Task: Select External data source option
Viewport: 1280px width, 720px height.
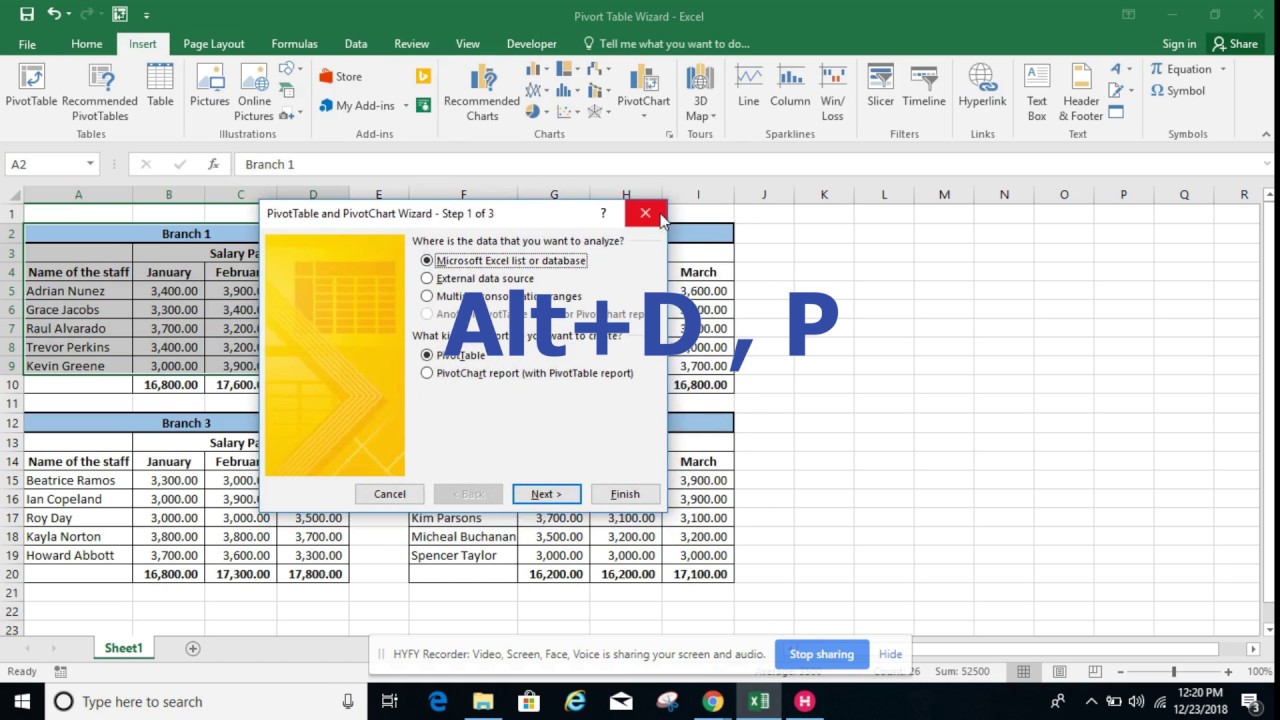Action: point(477,278)
